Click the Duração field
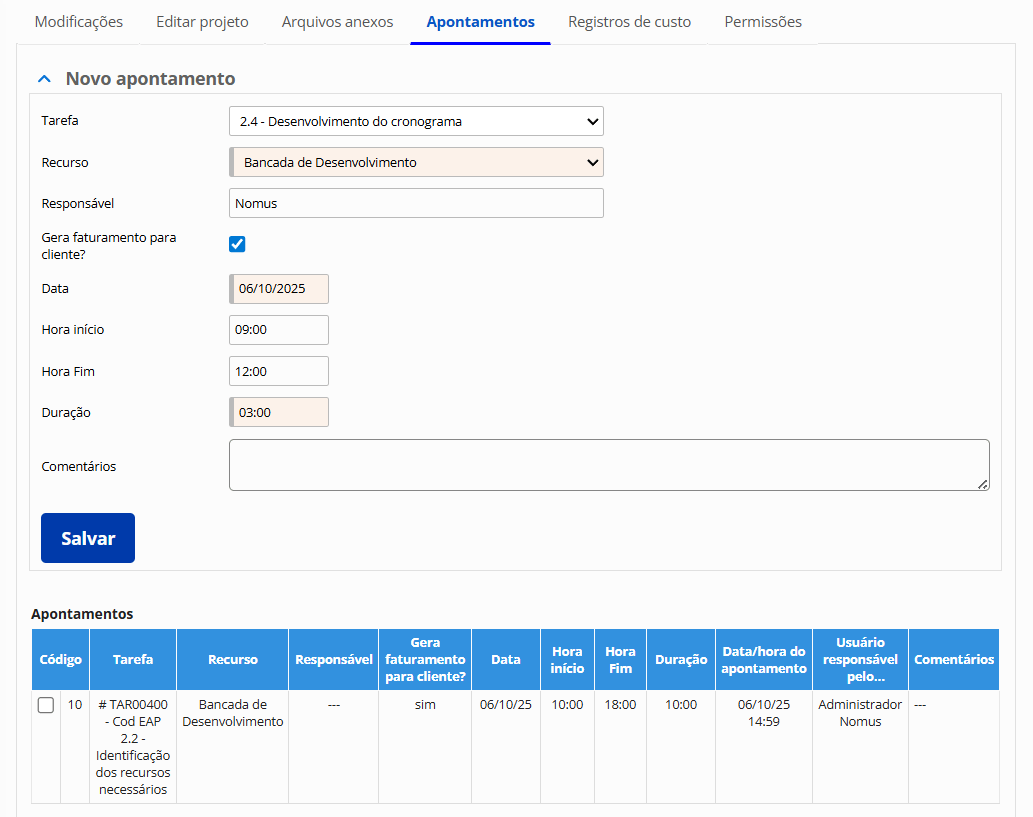The image size is (1033, 817). point(279,412)
